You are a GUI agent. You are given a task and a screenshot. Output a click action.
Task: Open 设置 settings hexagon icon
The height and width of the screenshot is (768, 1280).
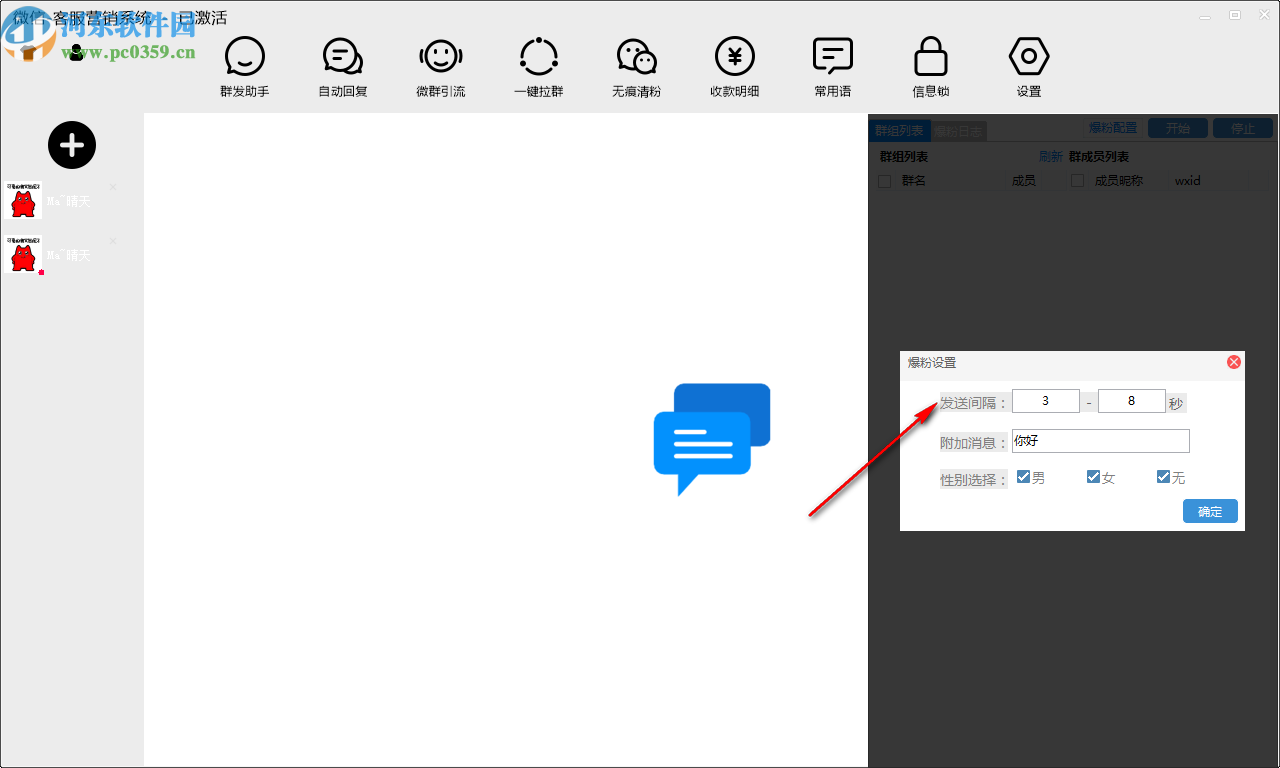(x=1028, y=58)
